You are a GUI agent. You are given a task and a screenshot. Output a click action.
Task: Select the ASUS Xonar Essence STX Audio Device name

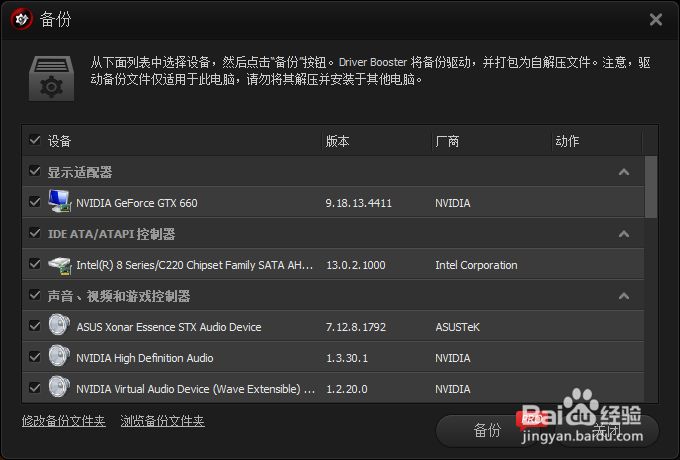click(169, 327)
